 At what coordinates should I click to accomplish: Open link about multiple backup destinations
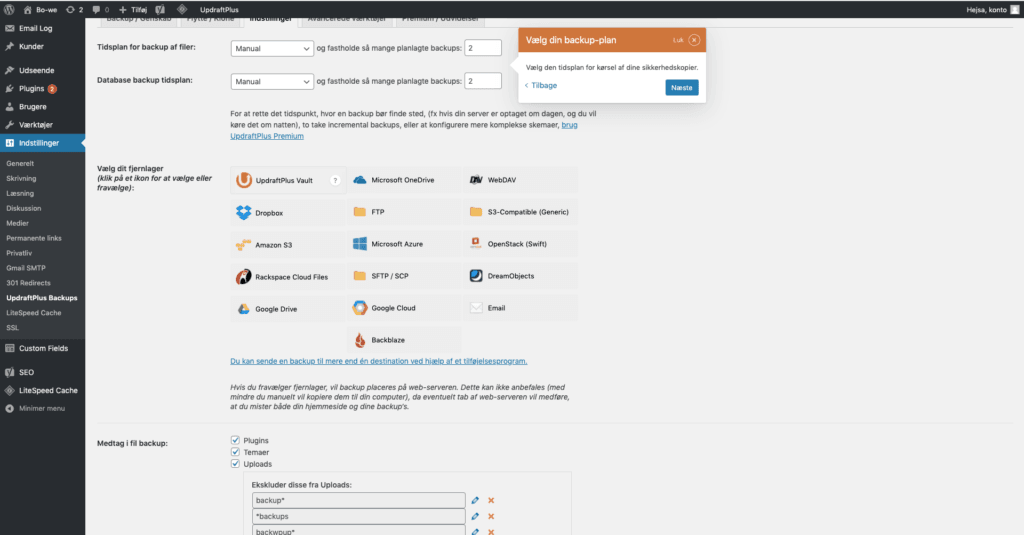pyautogui.click(x=379, y=361)
